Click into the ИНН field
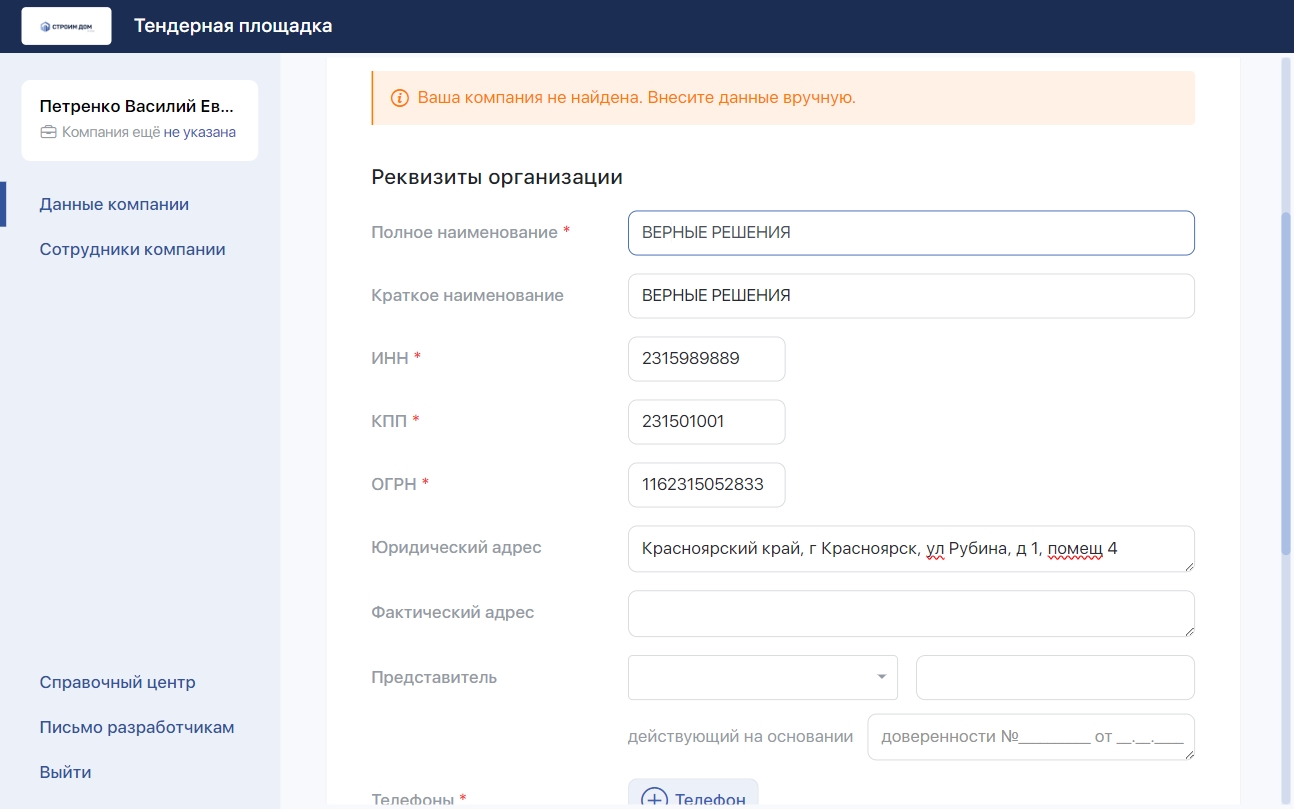The width and height of the screenshot is (1294, 810). pyautogui.click(x=706, y=359)
